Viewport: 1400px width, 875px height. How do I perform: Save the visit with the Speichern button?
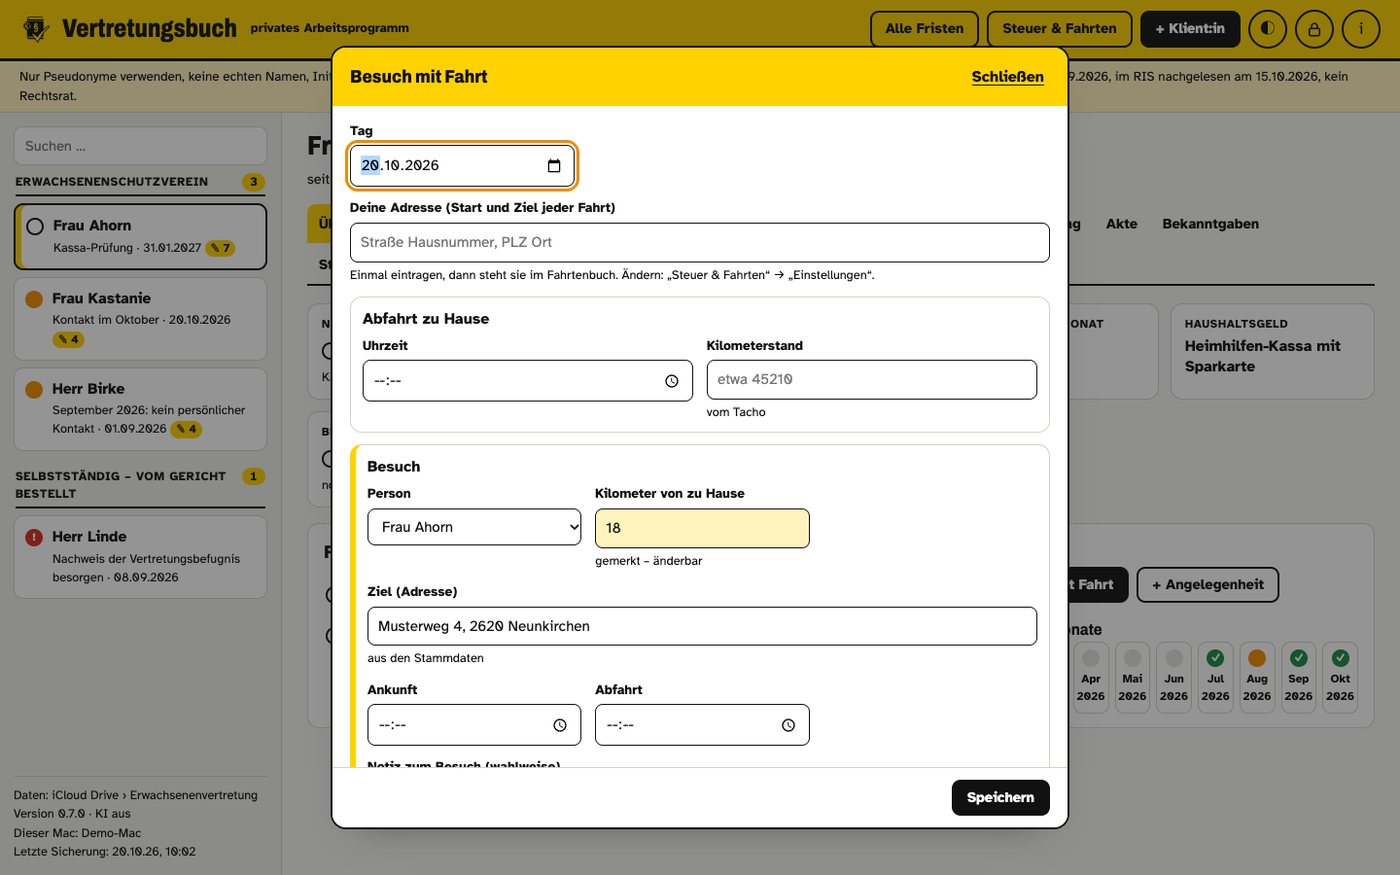pyautogui.click(x=1001, y=798)
